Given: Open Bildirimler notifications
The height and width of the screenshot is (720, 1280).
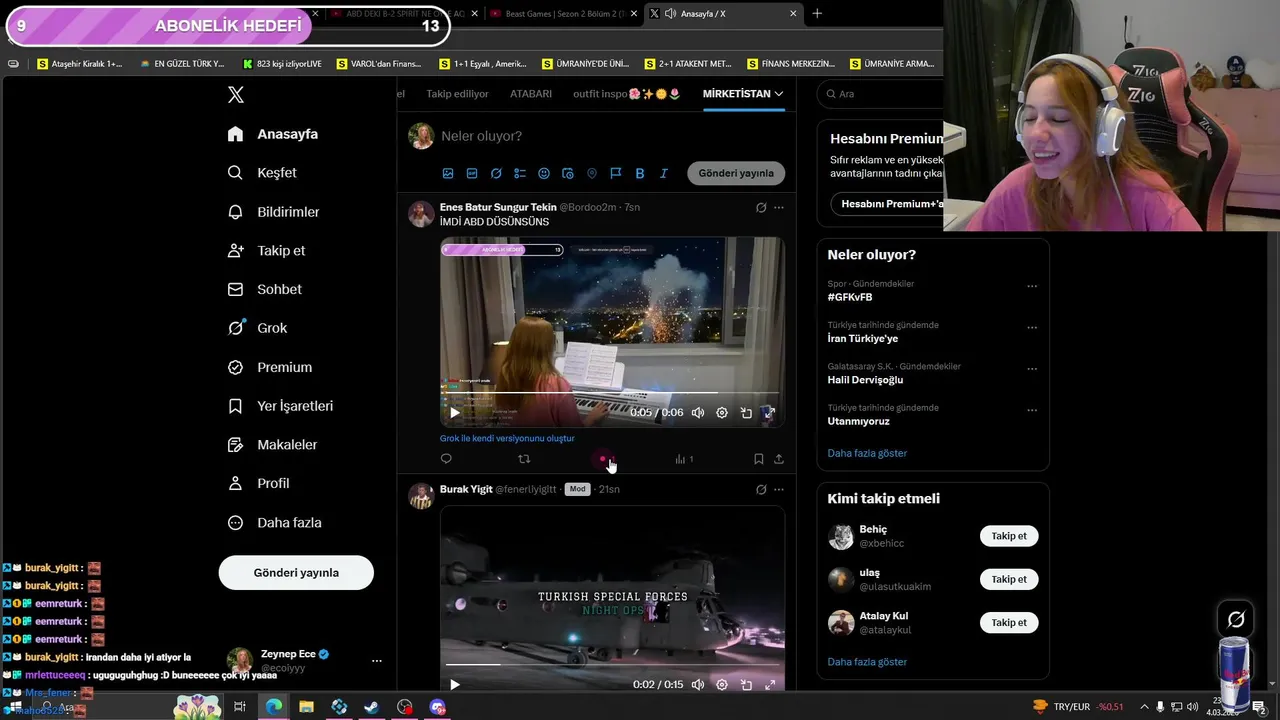Looking at the screenshot, I should 273,212.
